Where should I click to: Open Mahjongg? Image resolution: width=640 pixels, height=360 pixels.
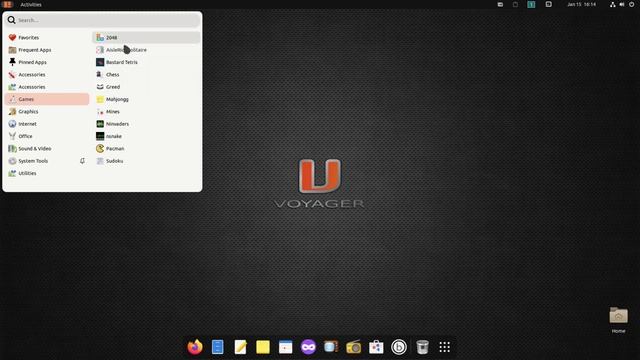(146, 99)
